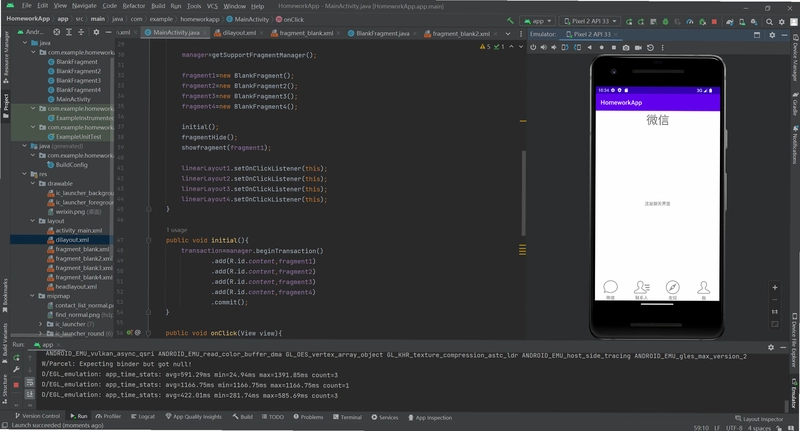Click emulator Home circle button
This screenshot has width=800, height=431.
click(x=602, y=47)
